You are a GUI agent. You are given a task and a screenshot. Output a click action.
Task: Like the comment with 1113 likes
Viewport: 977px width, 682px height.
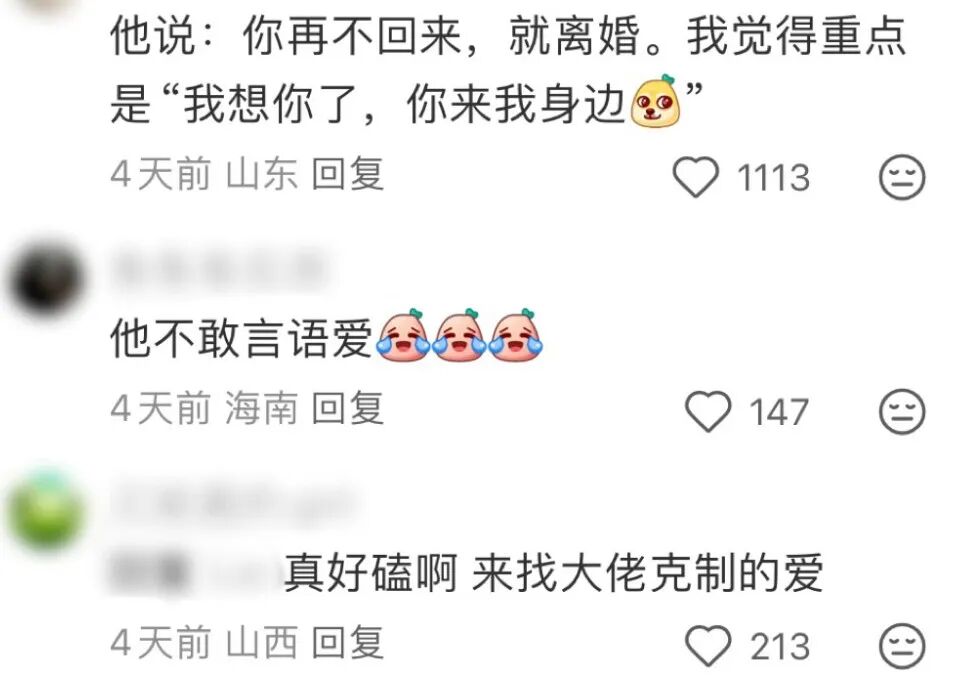(x=695, y=177)
